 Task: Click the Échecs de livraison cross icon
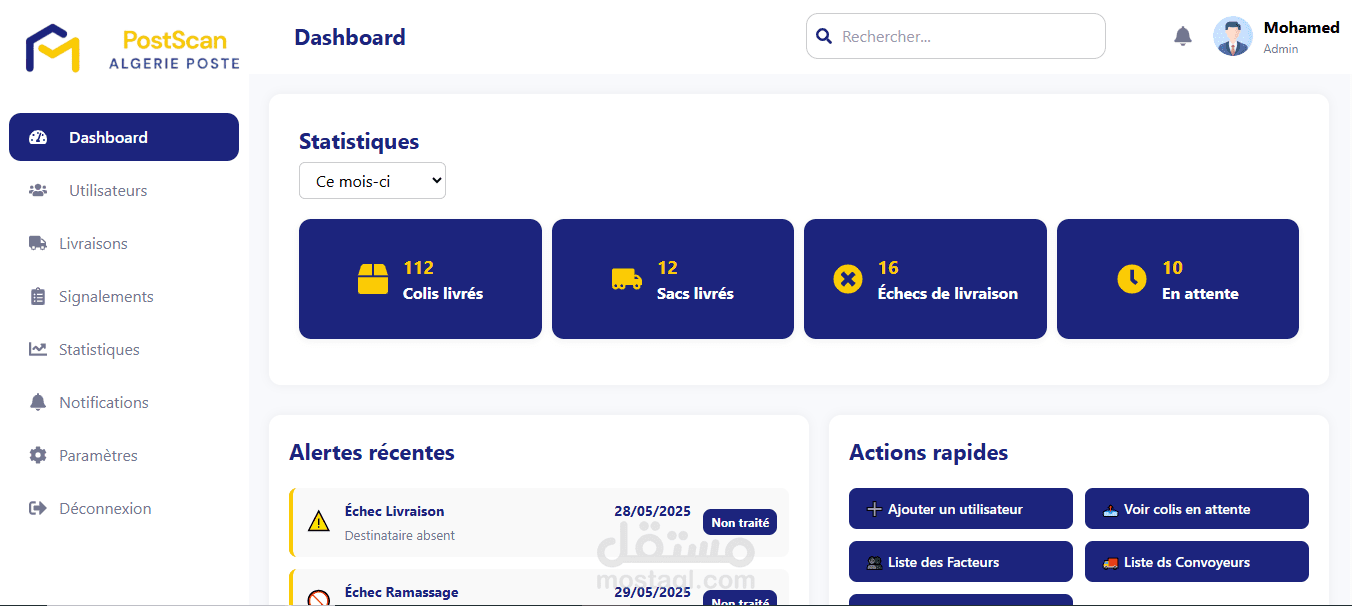[848, 279]
